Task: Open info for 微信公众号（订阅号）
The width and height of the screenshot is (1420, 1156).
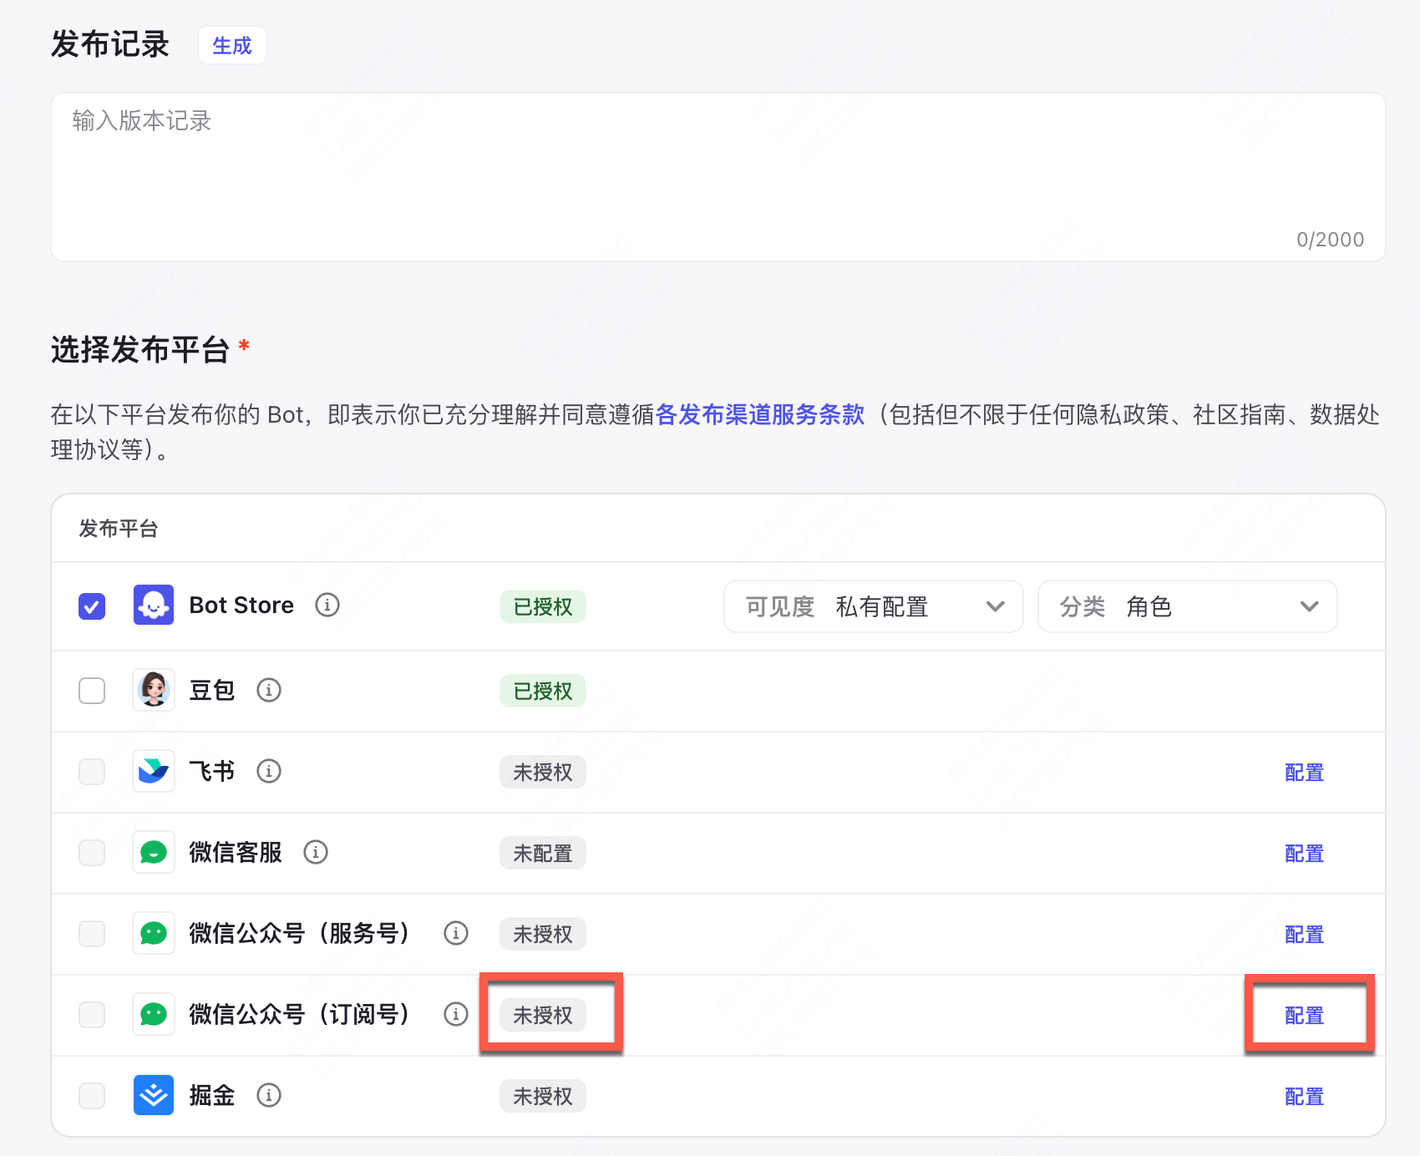Action: [x=456, y=1014]
